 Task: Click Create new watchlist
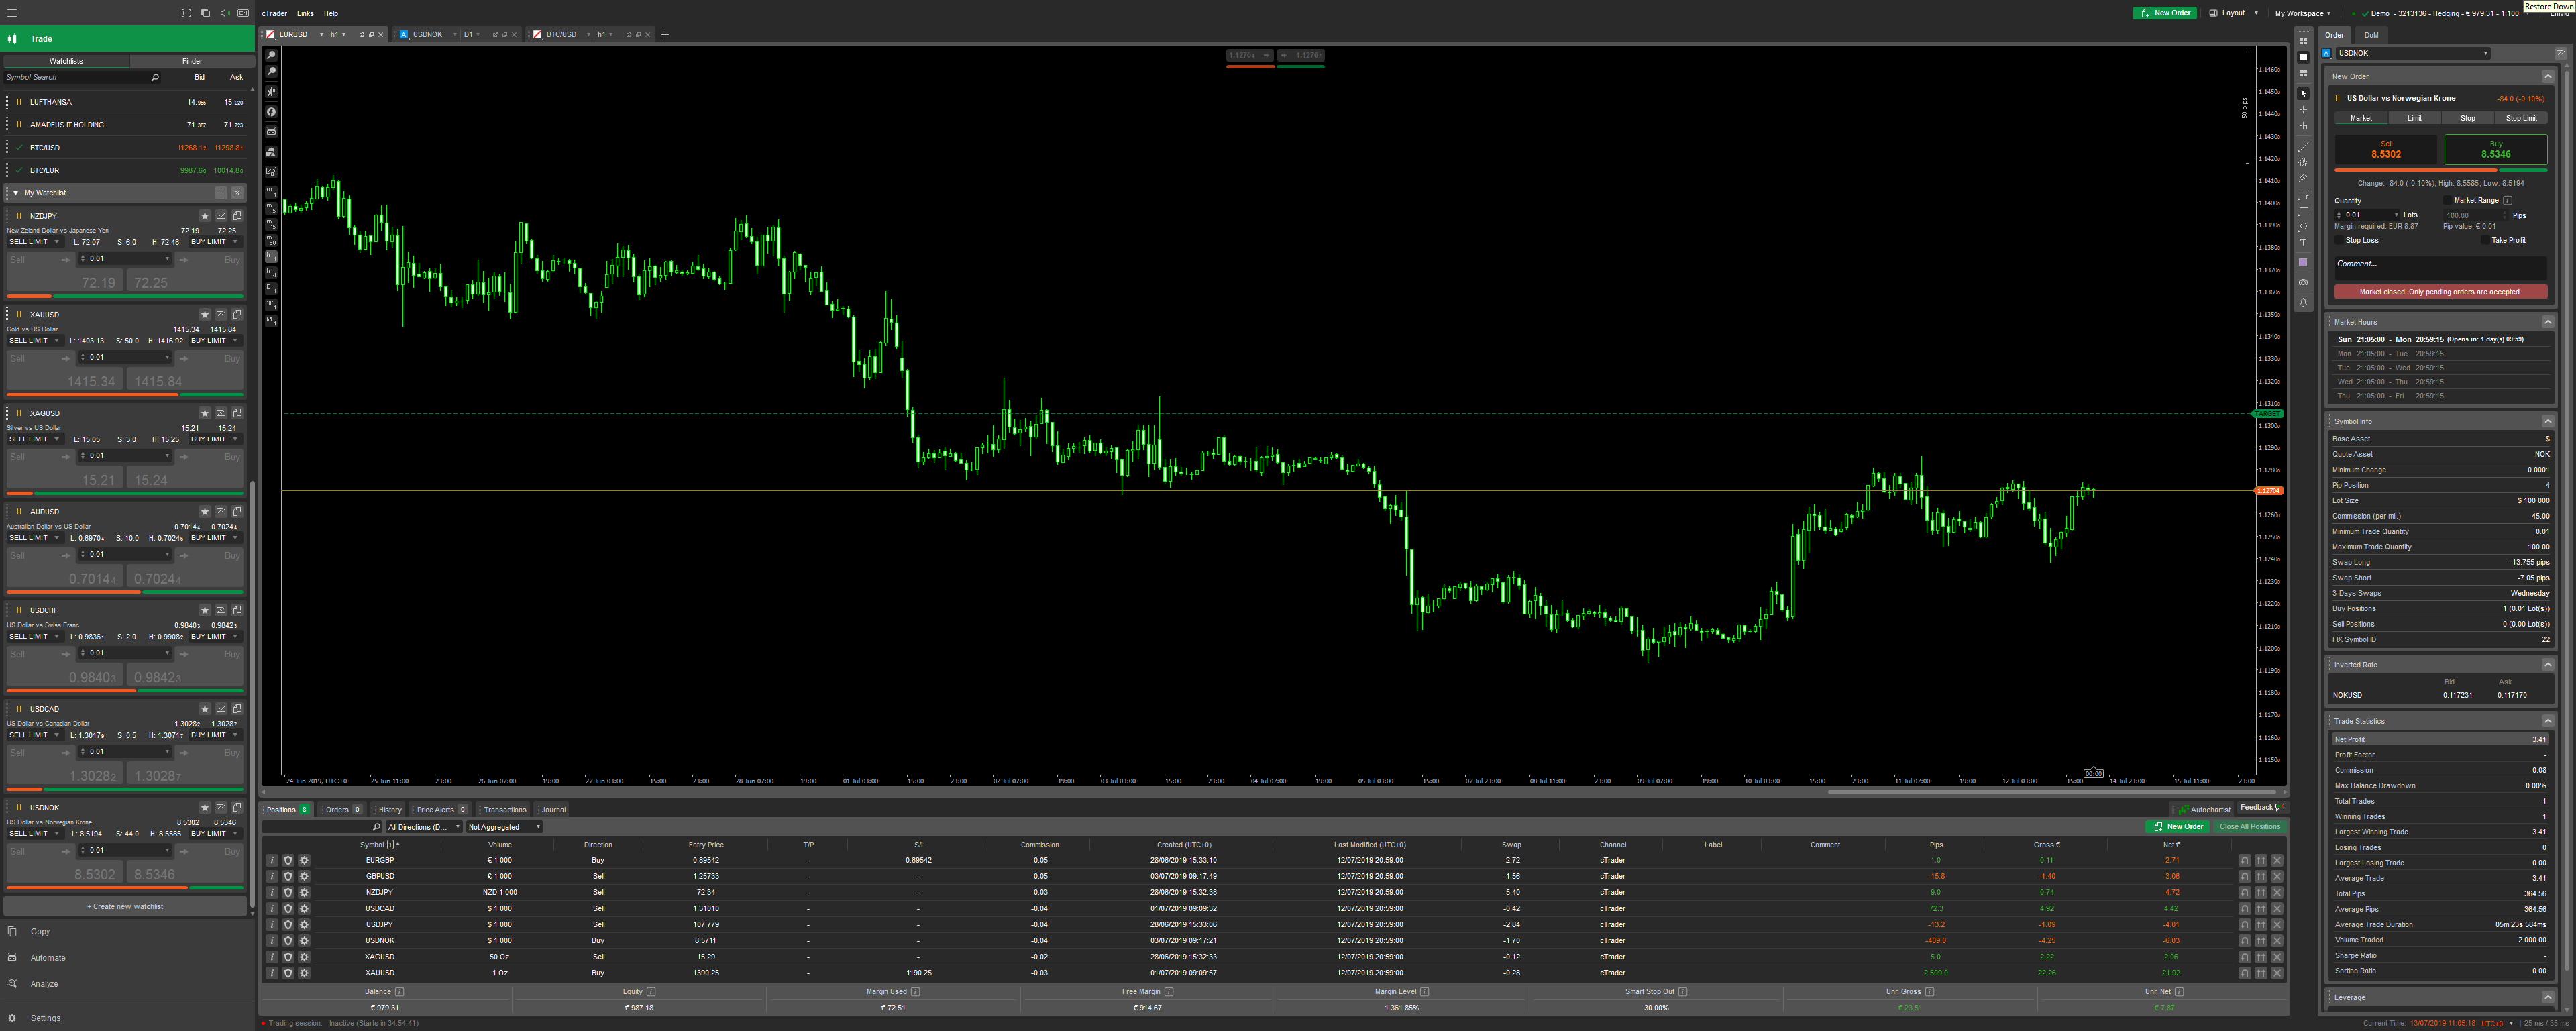point(125,907)
